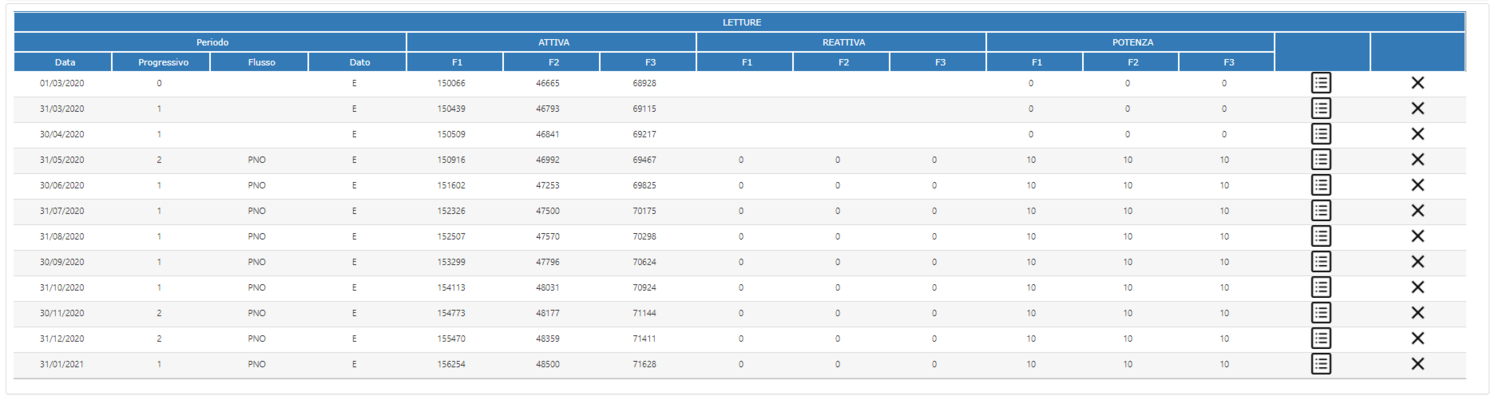Image resolution: width=1495 pixels, height=400 pixels.
Task: Click Attiva F3 value 69217
Action: click(x=644, y=134)
